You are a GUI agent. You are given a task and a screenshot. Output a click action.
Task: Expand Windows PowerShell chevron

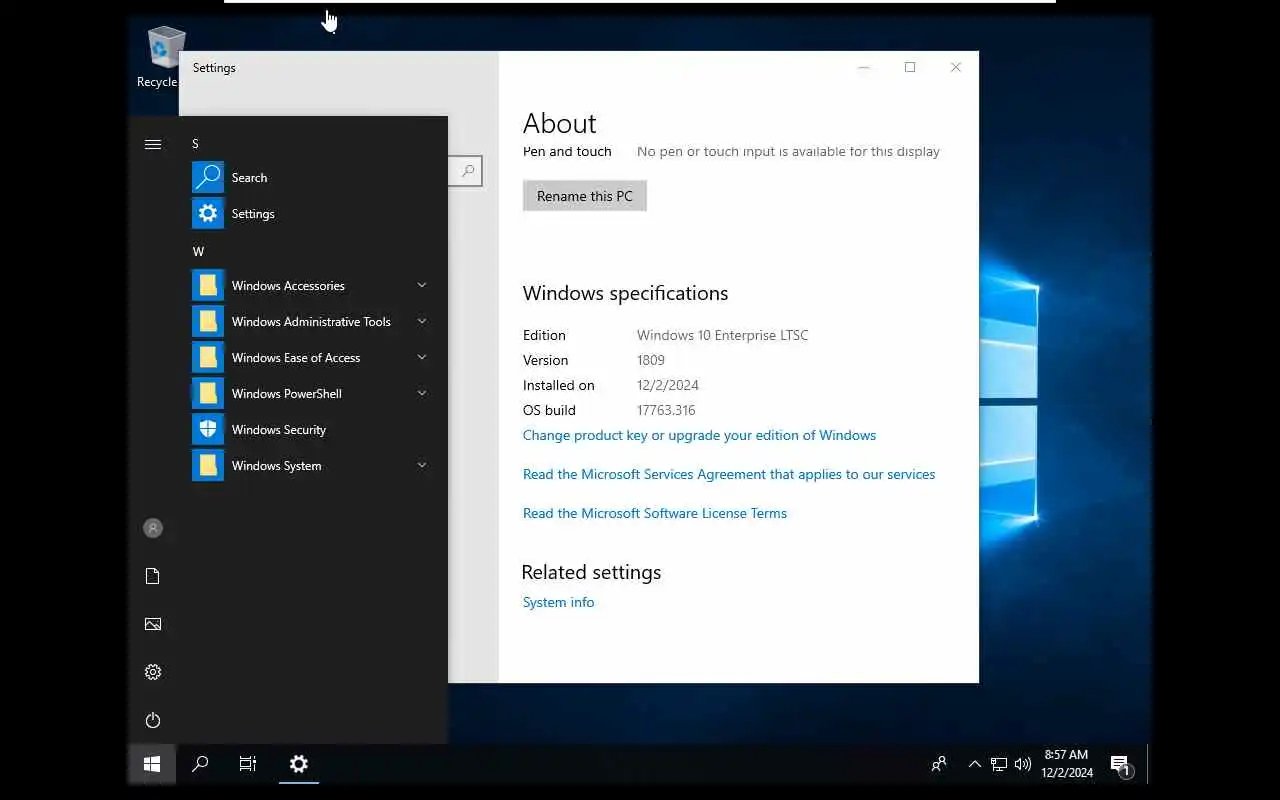(422, 393)
